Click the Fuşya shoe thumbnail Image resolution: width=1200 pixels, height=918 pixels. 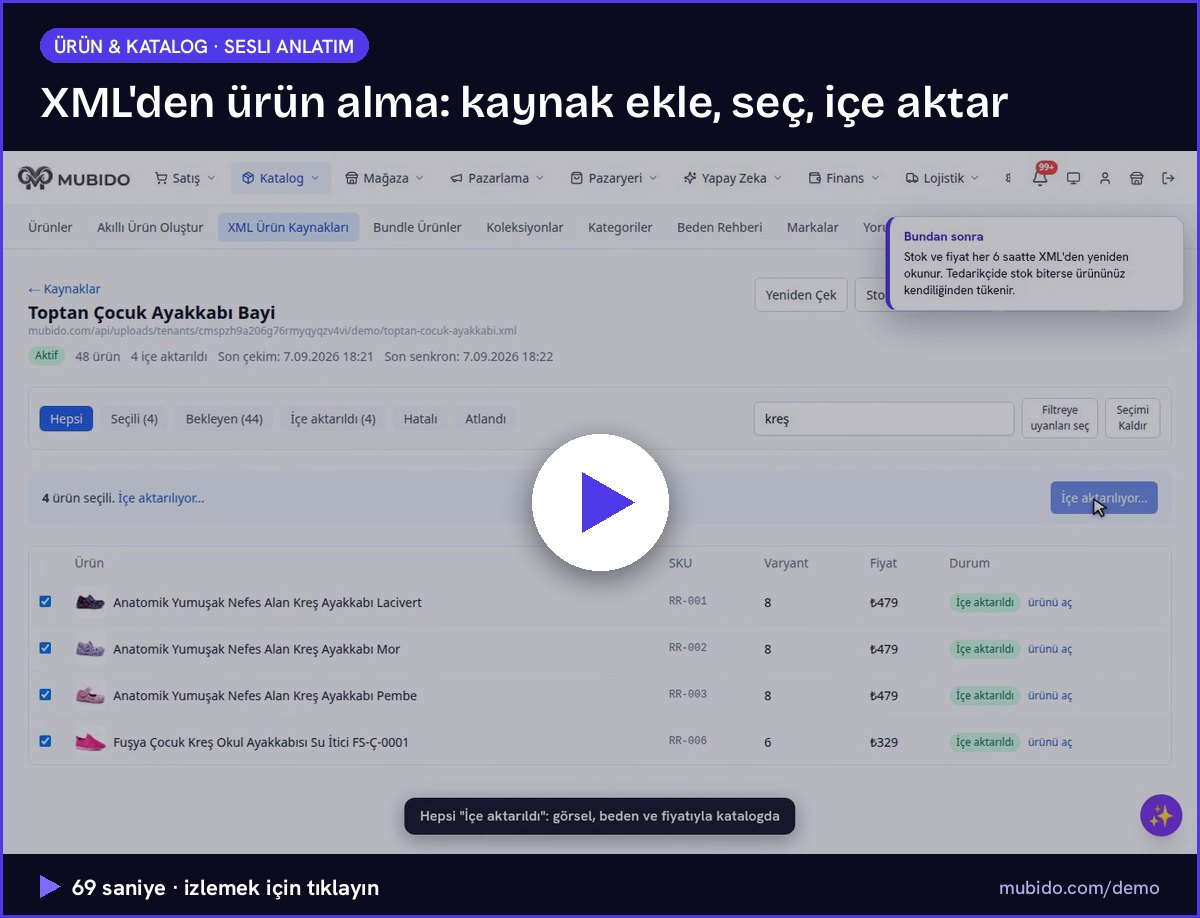coord(90,742)
